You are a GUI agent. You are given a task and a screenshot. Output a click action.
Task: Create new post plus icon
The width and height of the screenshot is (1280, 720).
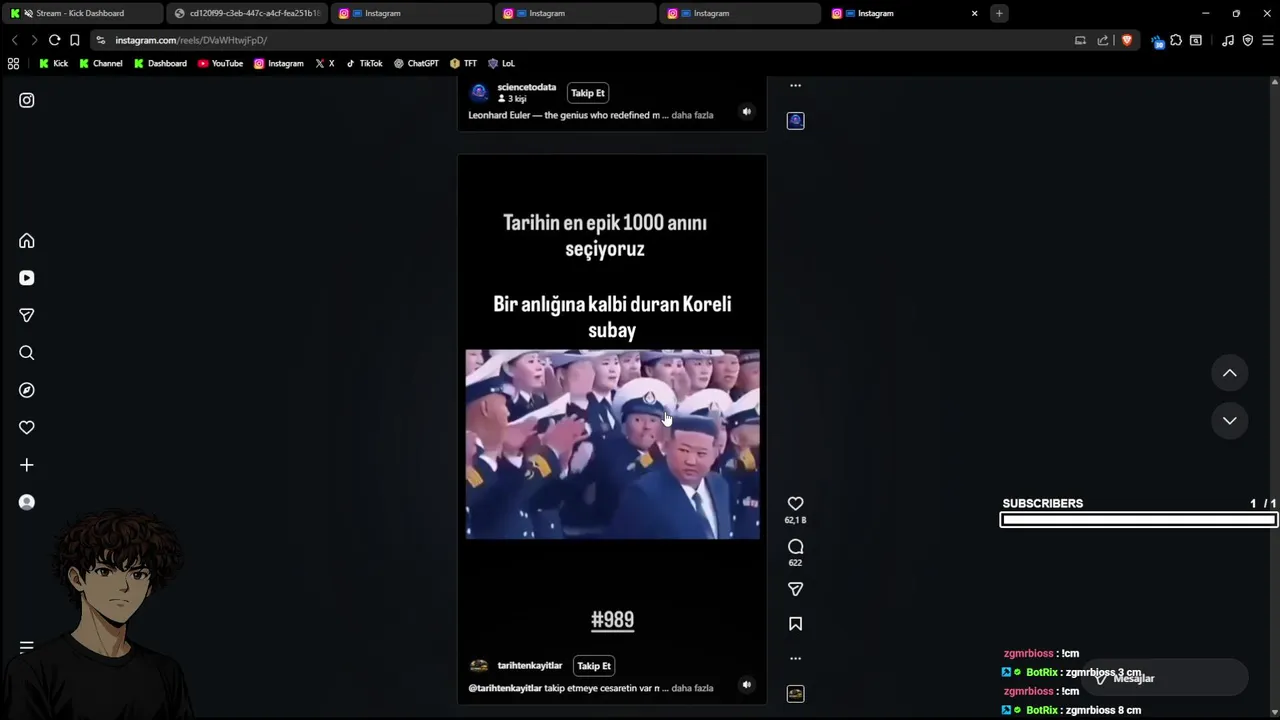(x=27, y=465)
